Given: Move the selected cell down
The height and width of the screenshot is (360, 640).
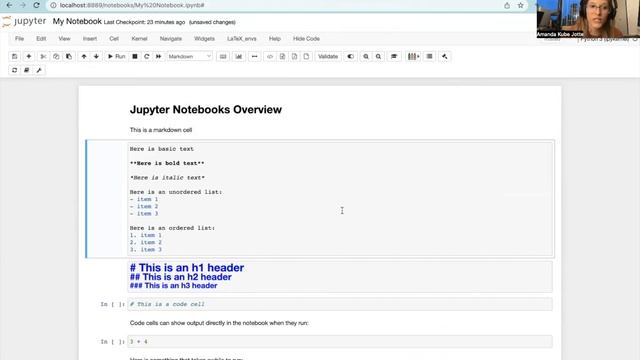Looking at the screenshot, I should click(x=96, y=56).
